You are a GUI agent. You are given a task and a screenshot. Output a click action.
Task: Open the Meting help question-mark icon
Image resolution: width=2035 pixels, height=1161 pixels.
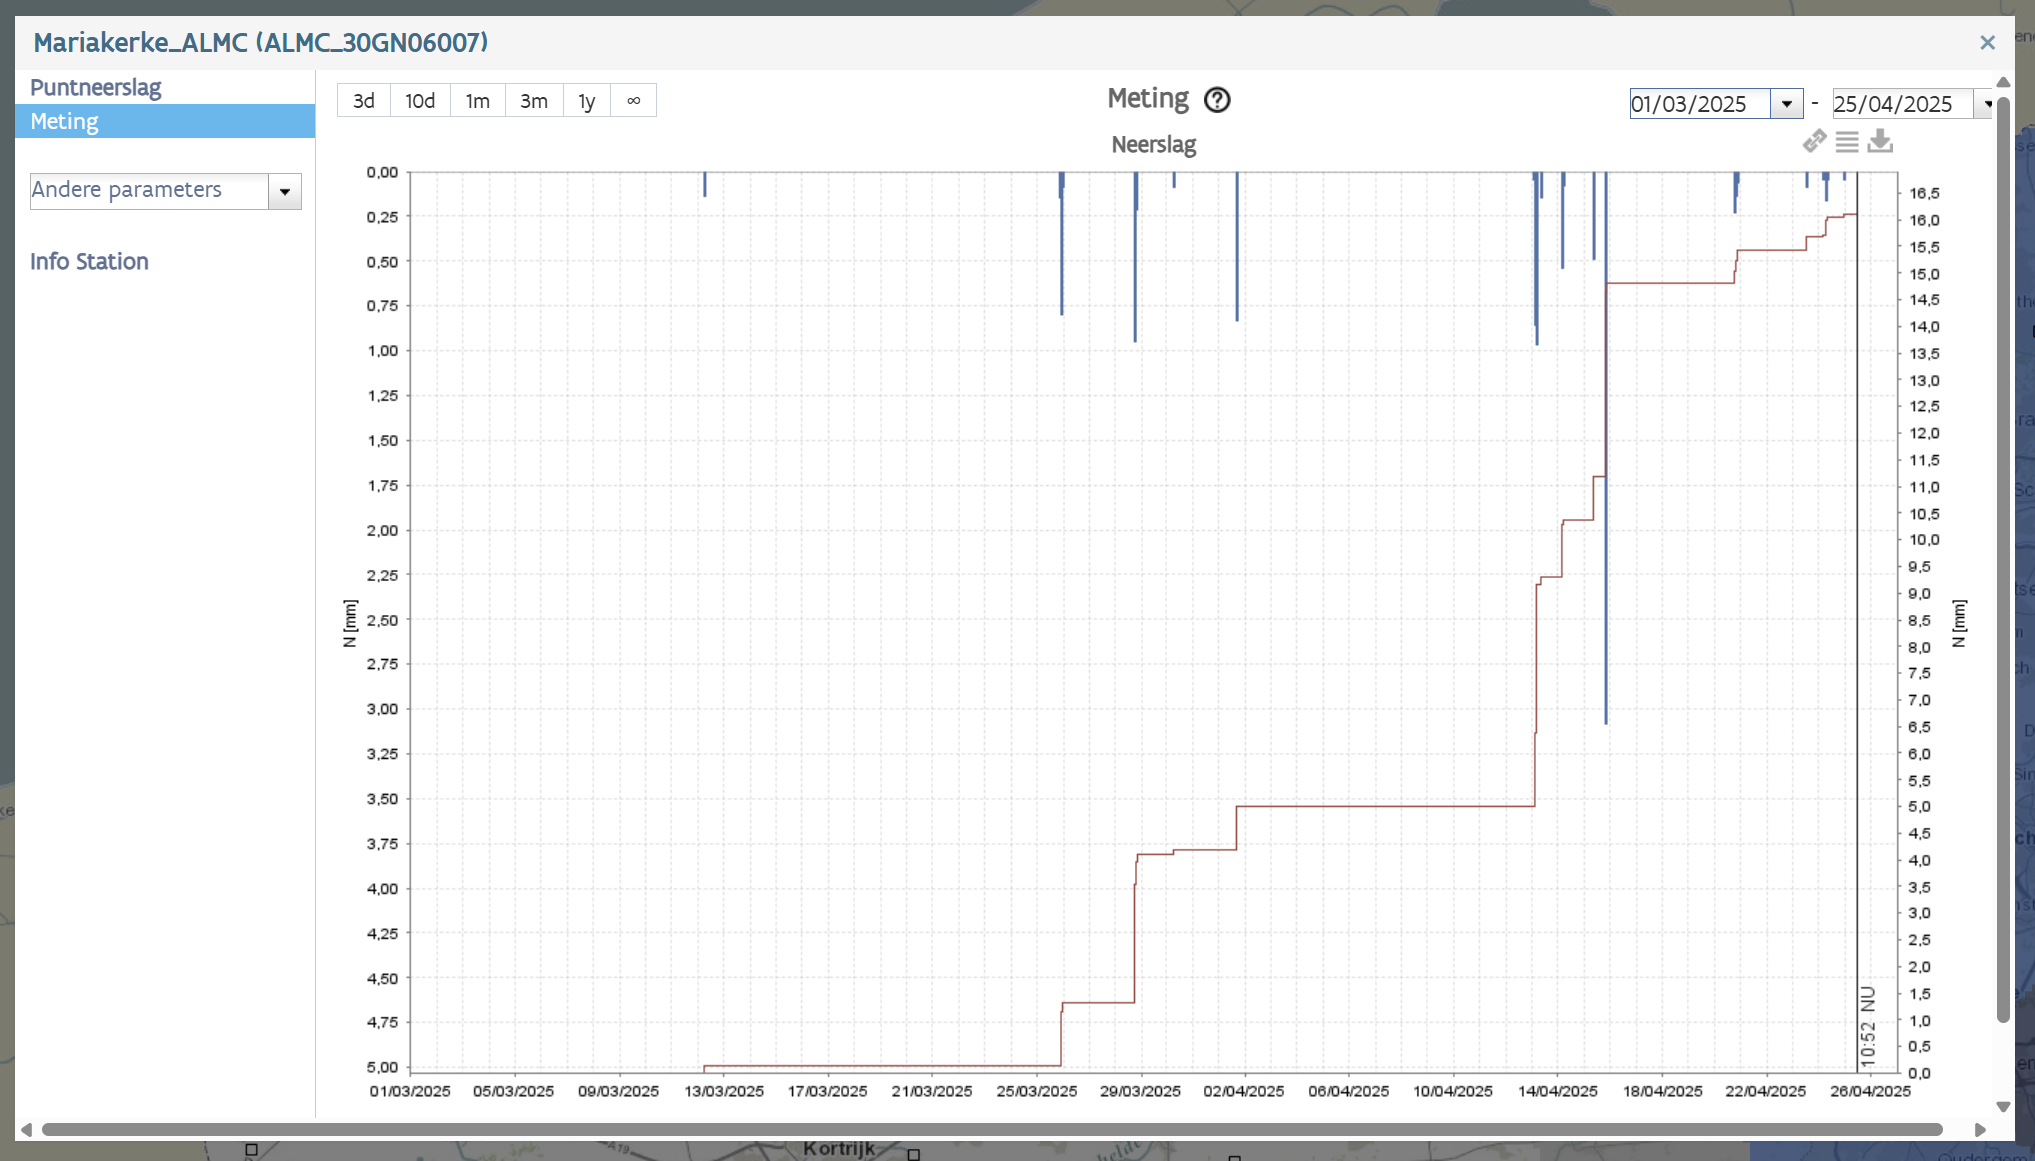(x=1217, y=100)
